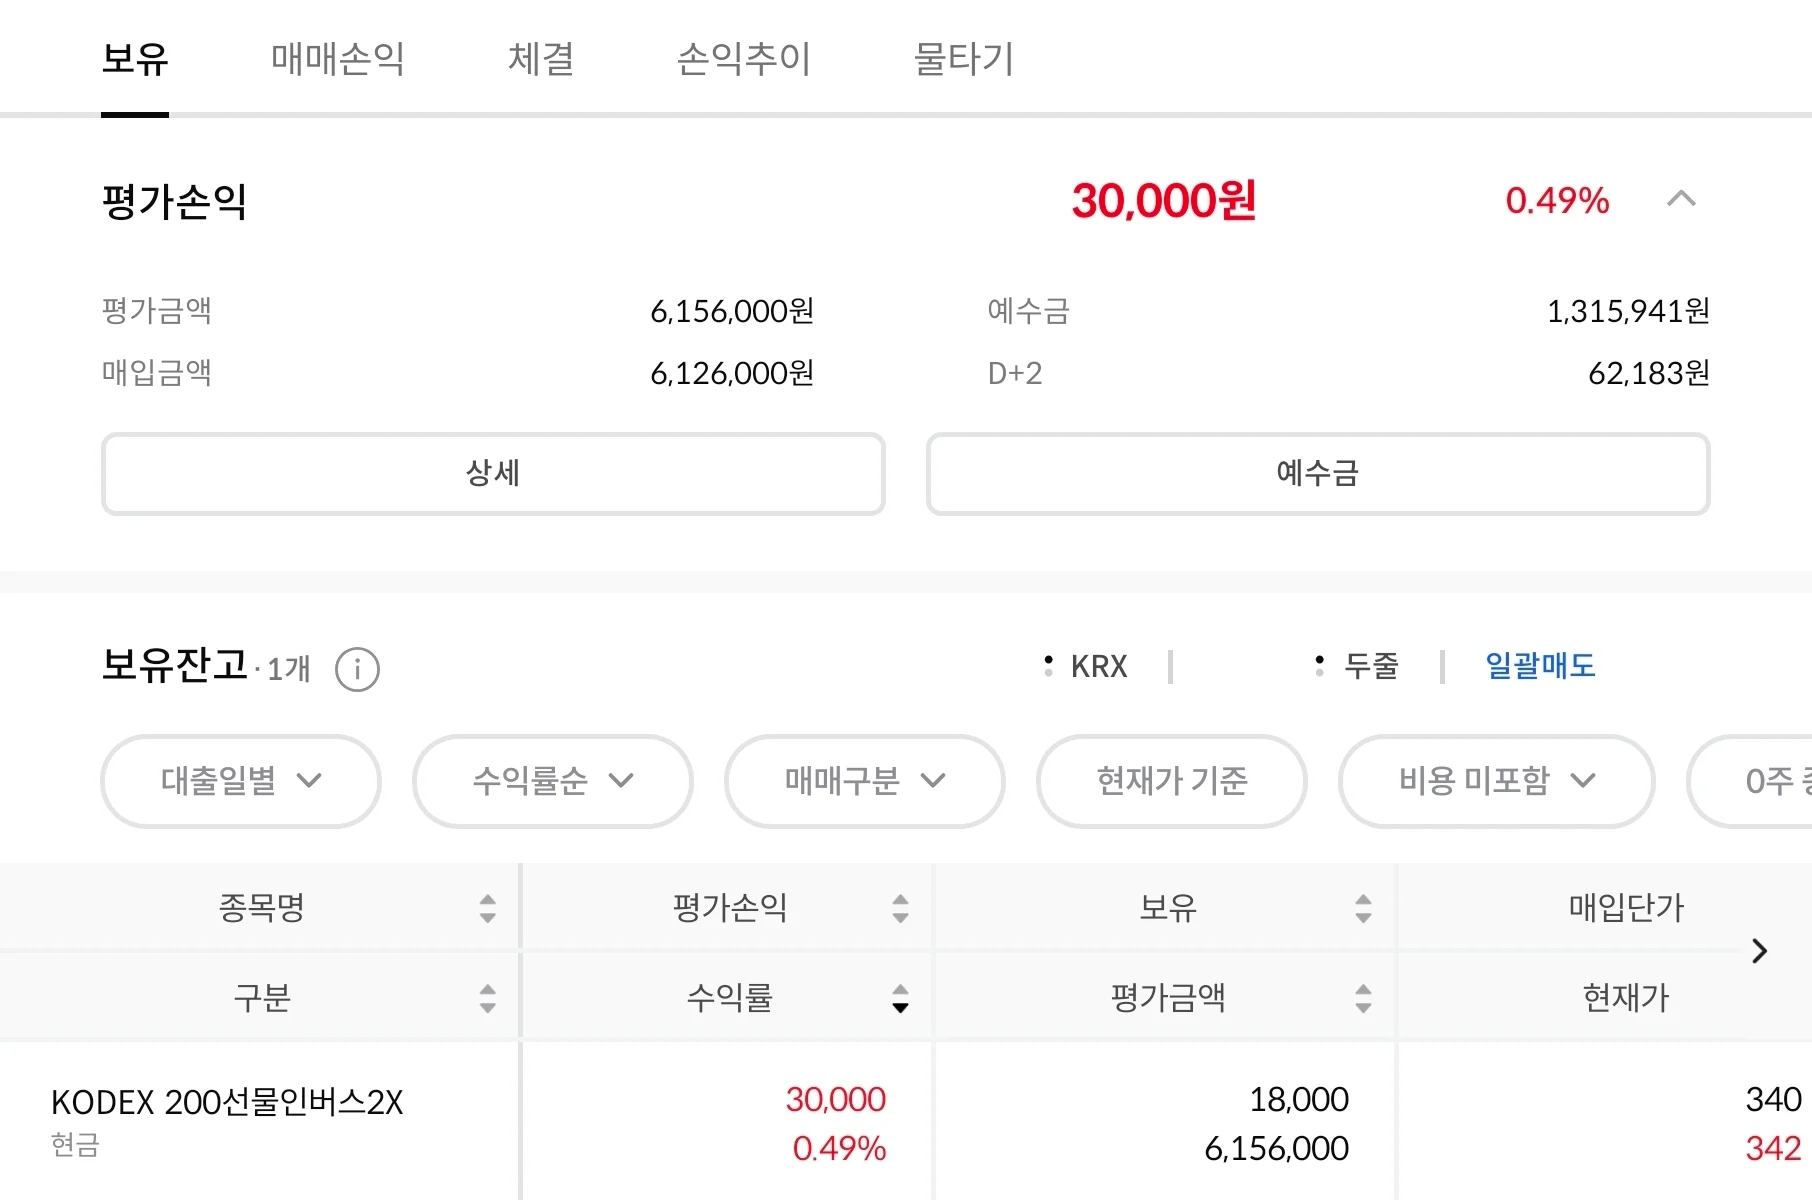This screenshot has width=1812, height=1200.
Task: Sort by 보유 quantity column arrows
Action: (x=1363, y=908)
